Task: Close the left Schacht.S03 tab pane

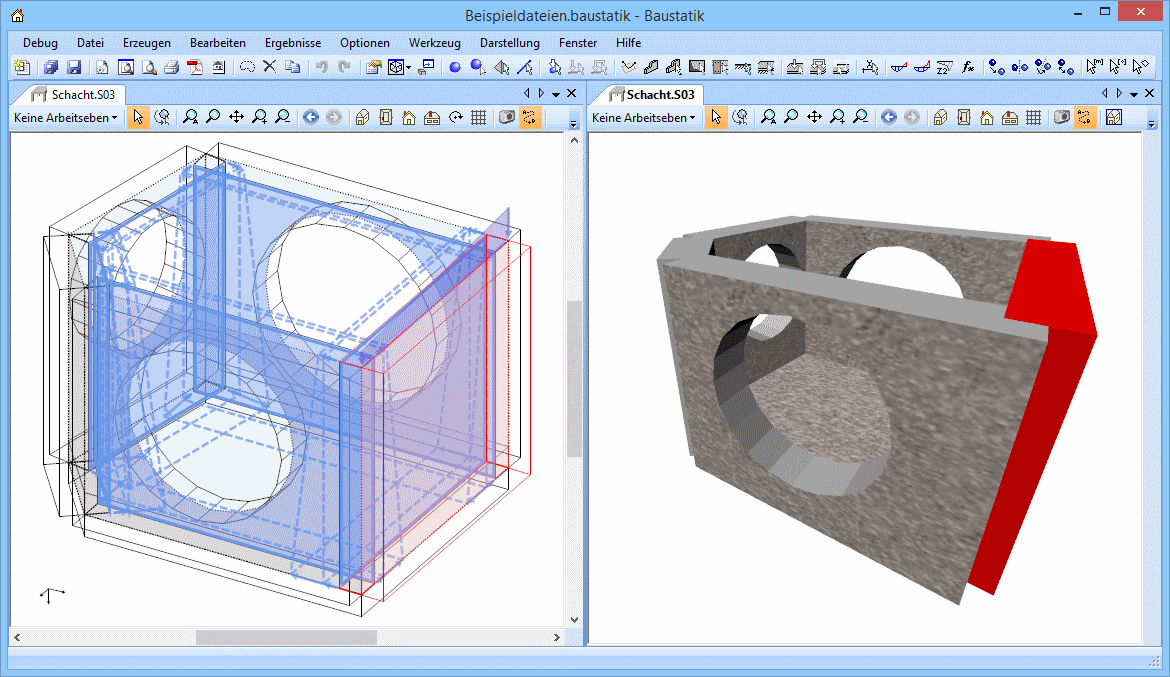Action: click(572, 93)
